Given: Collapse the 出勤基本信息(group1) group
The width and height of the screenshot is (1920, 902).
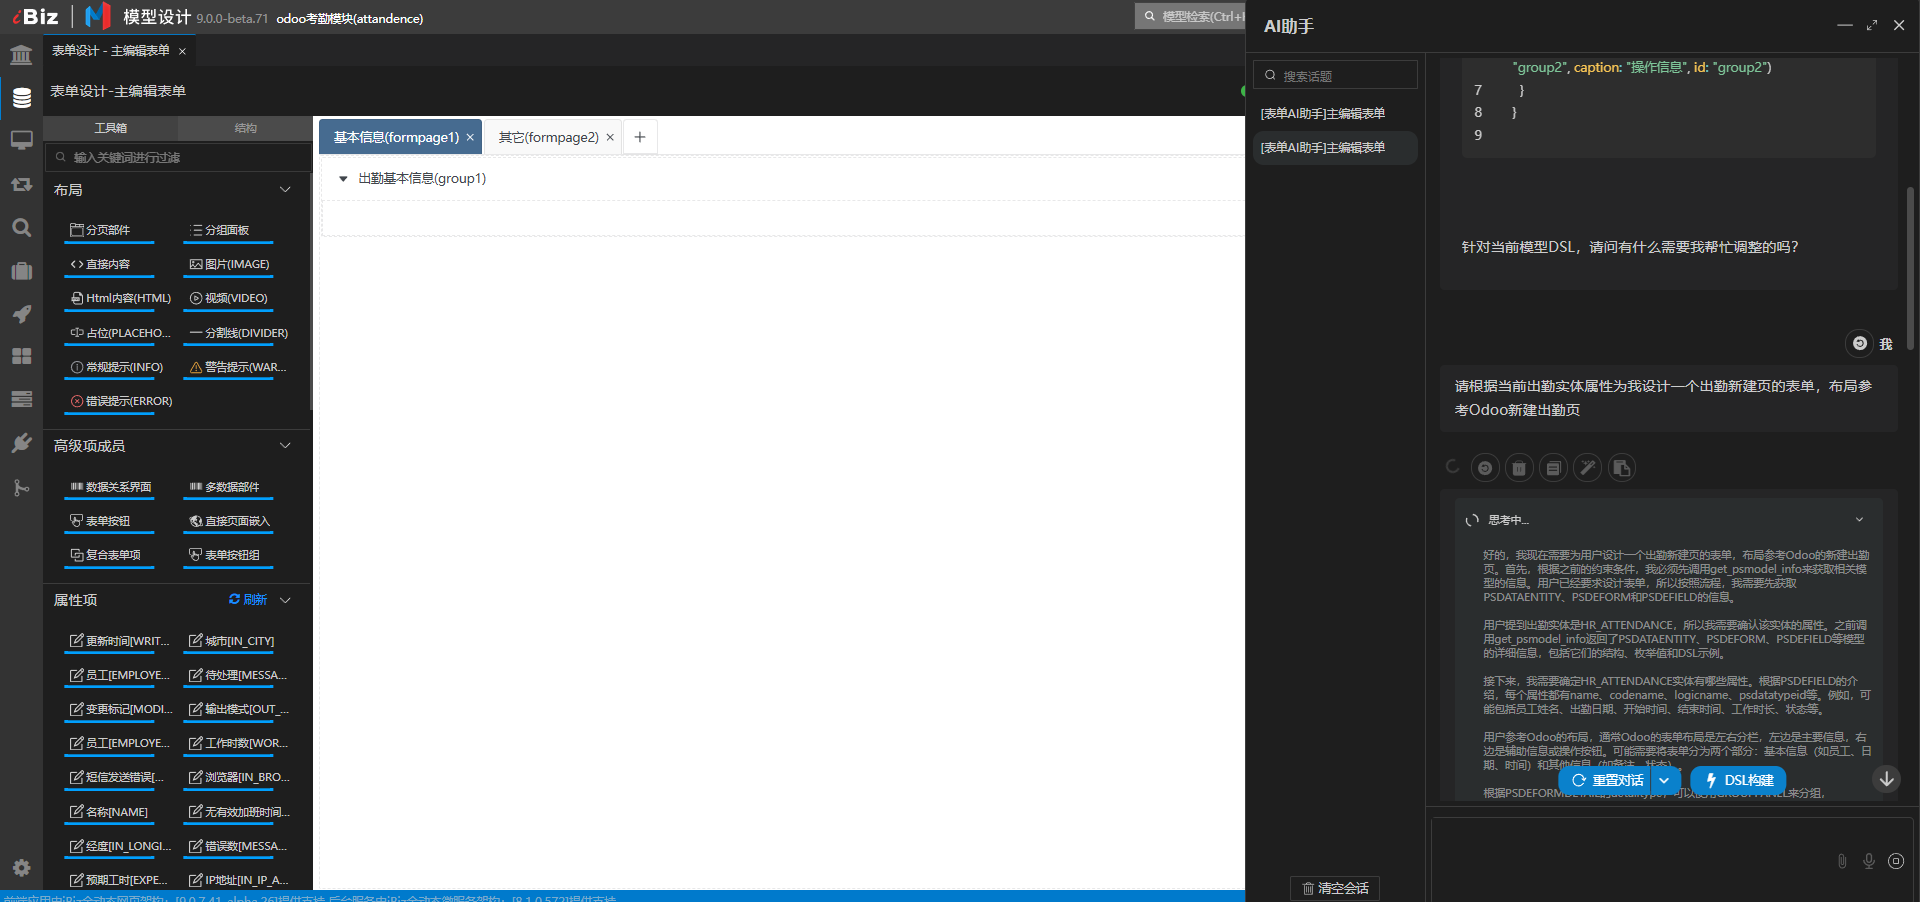Looking at the screenshot, I should coord(343,179).
